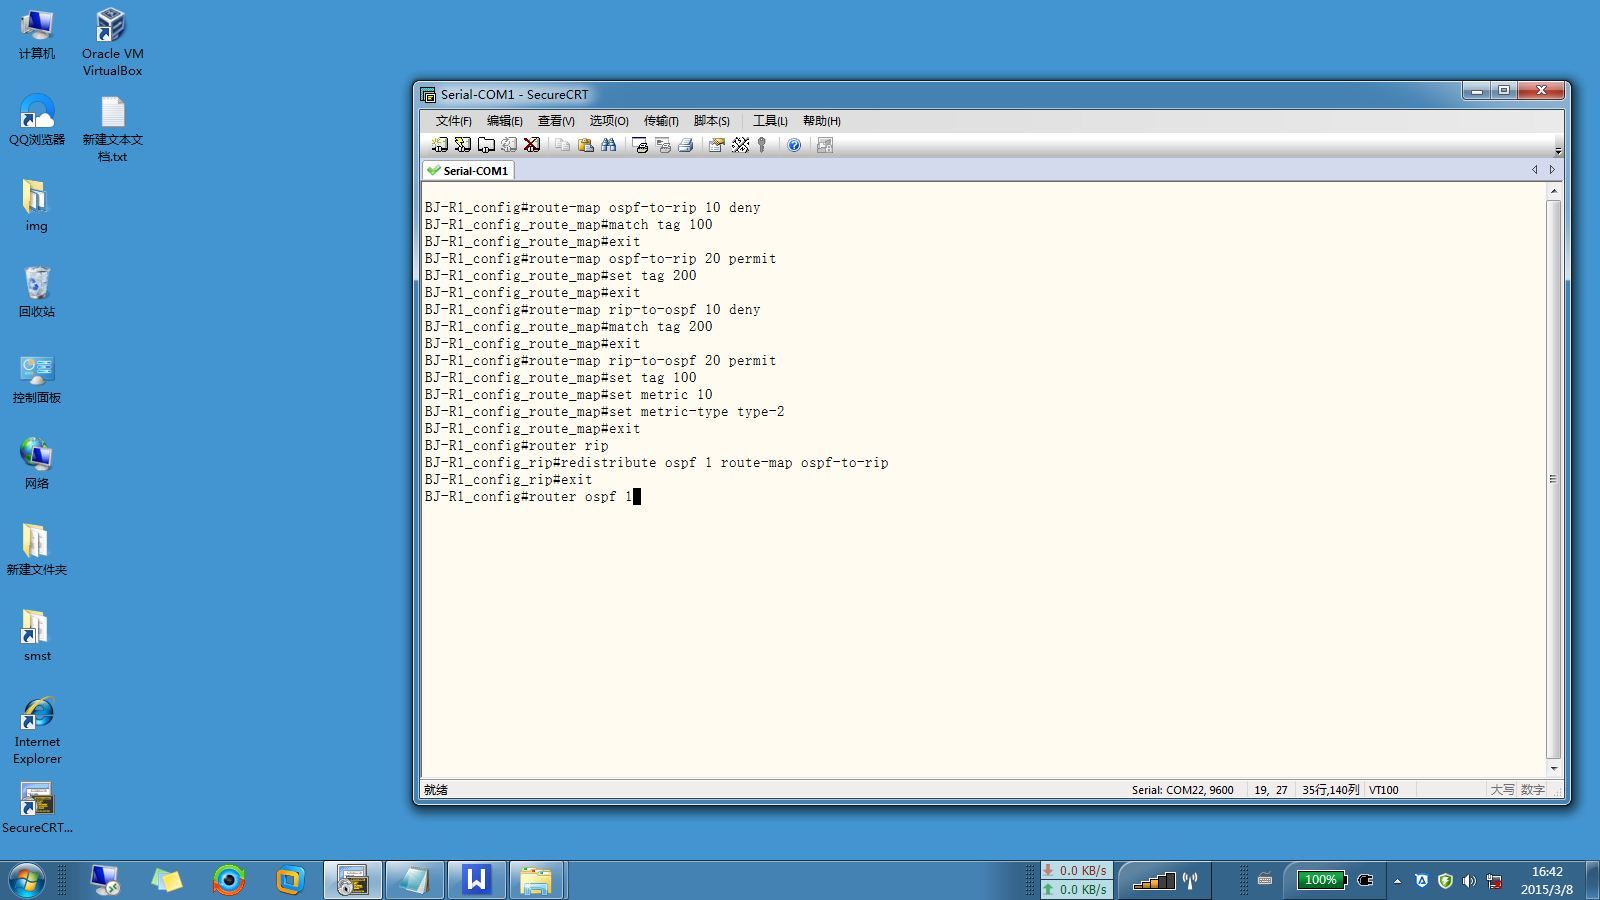The image size is (1600, 900).
Task: Click the Reconnect toolbar icon
Action: click(509, 145)
